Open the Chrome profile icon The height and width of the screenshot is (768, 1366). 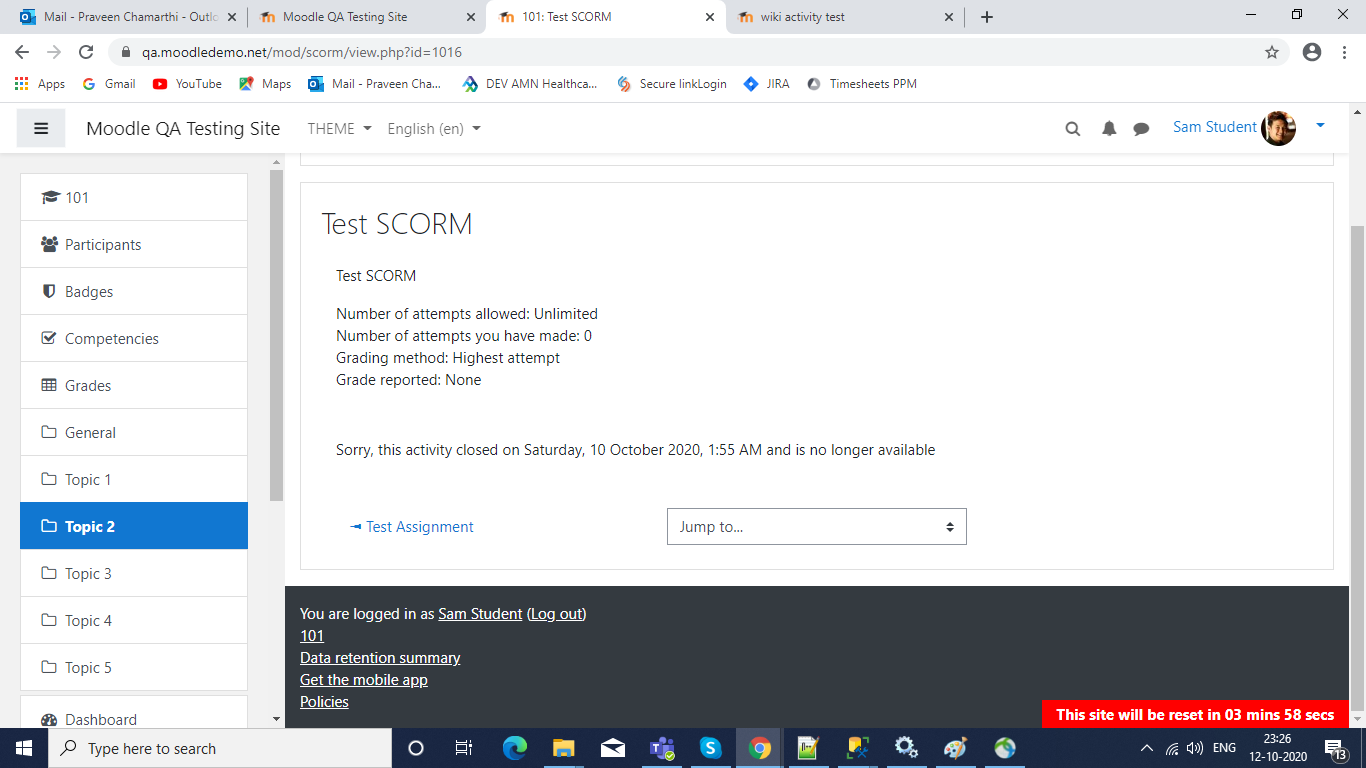pyautogui.click(x=1312, y=52)
